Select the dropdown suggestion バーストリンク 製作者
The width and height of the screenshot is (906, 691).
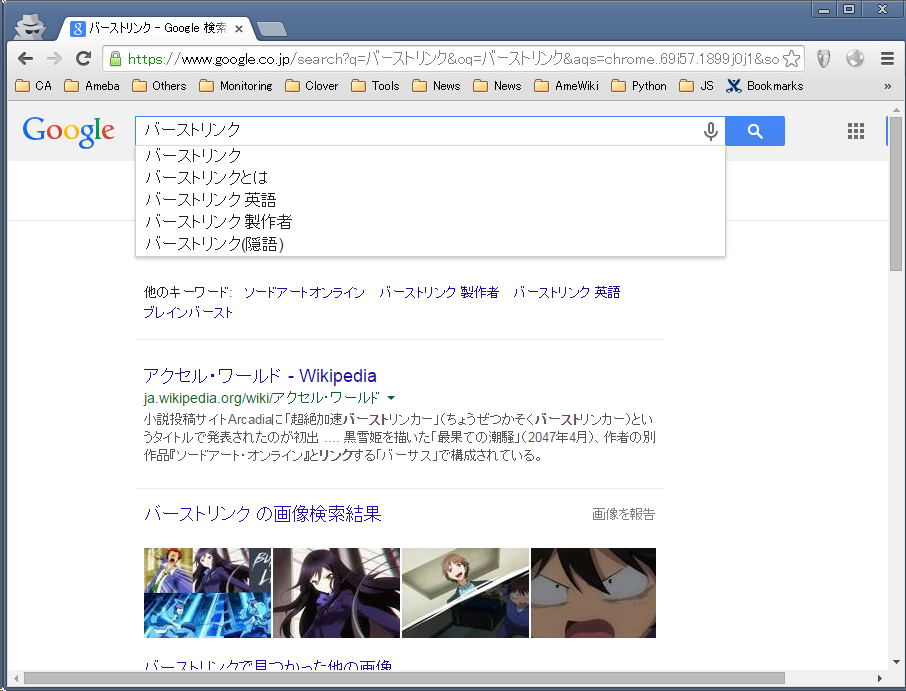(x=430, y=221)
